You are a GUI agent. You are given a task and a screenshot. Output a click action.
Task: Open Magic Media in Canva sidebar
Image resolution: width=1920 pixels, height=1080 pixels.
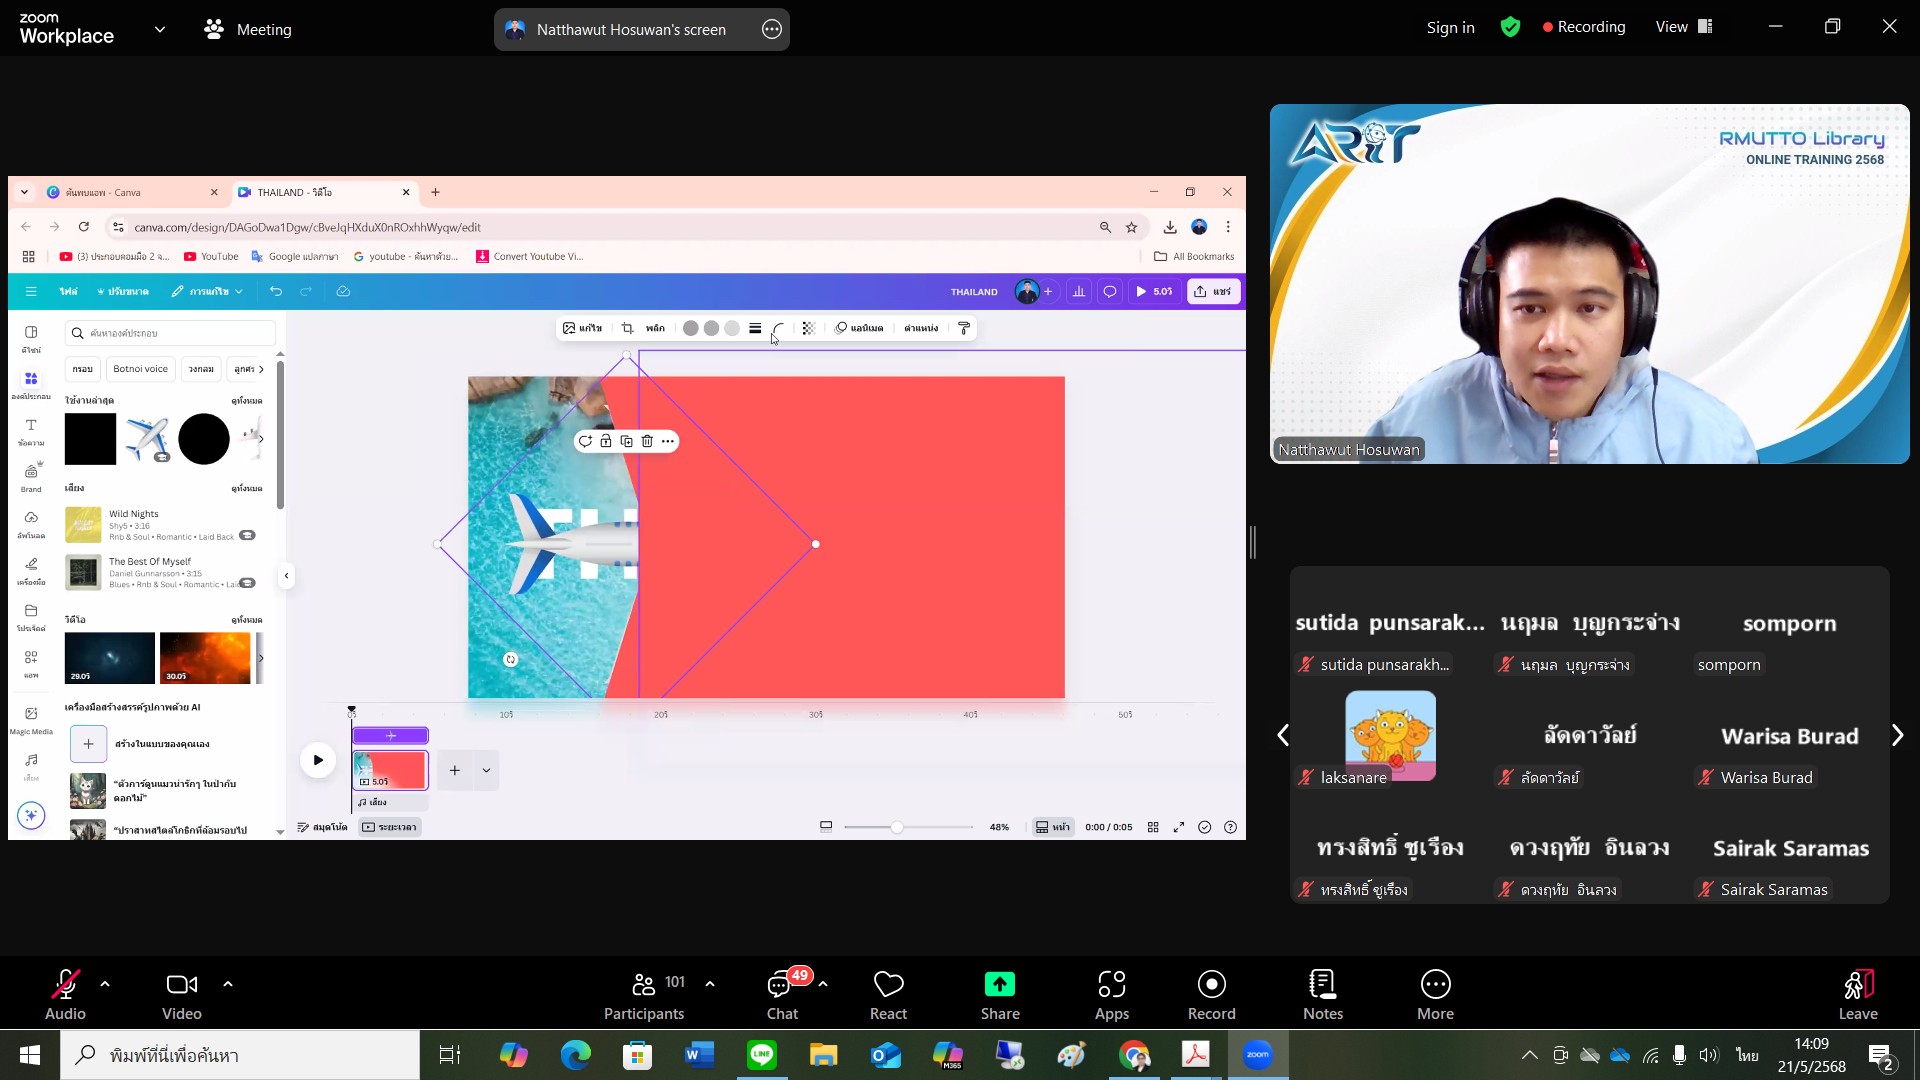(31, 720)
